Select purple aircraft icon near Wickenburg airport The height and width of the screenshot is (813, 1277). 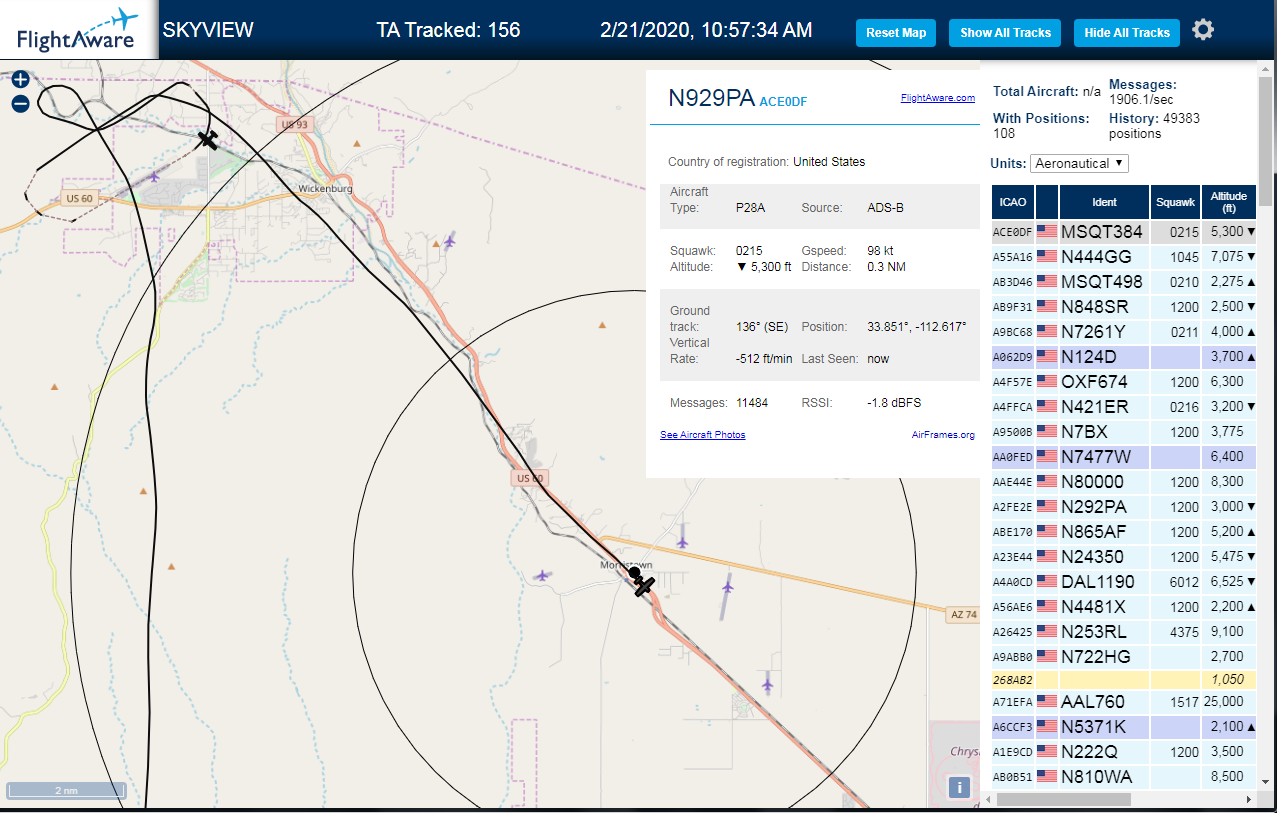(154, 177)
